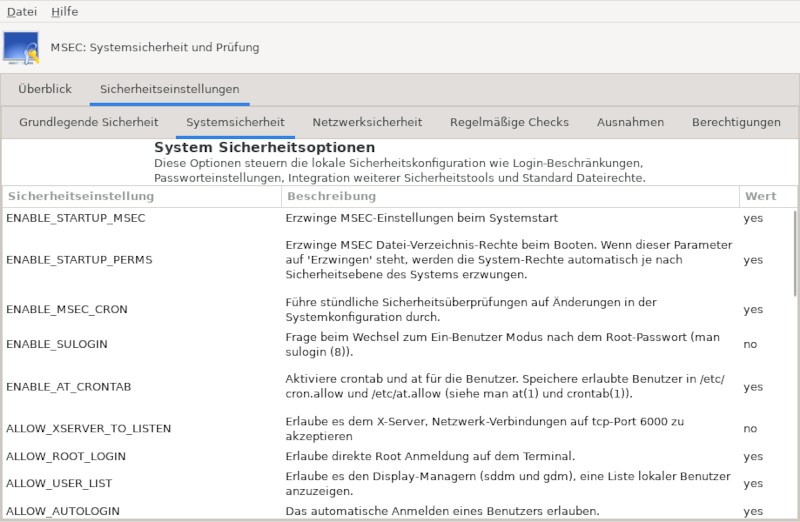This screenshot has height=522, width=800.
Task: Click the MSEC monitor key icon
Action: [x=21, y=48]
